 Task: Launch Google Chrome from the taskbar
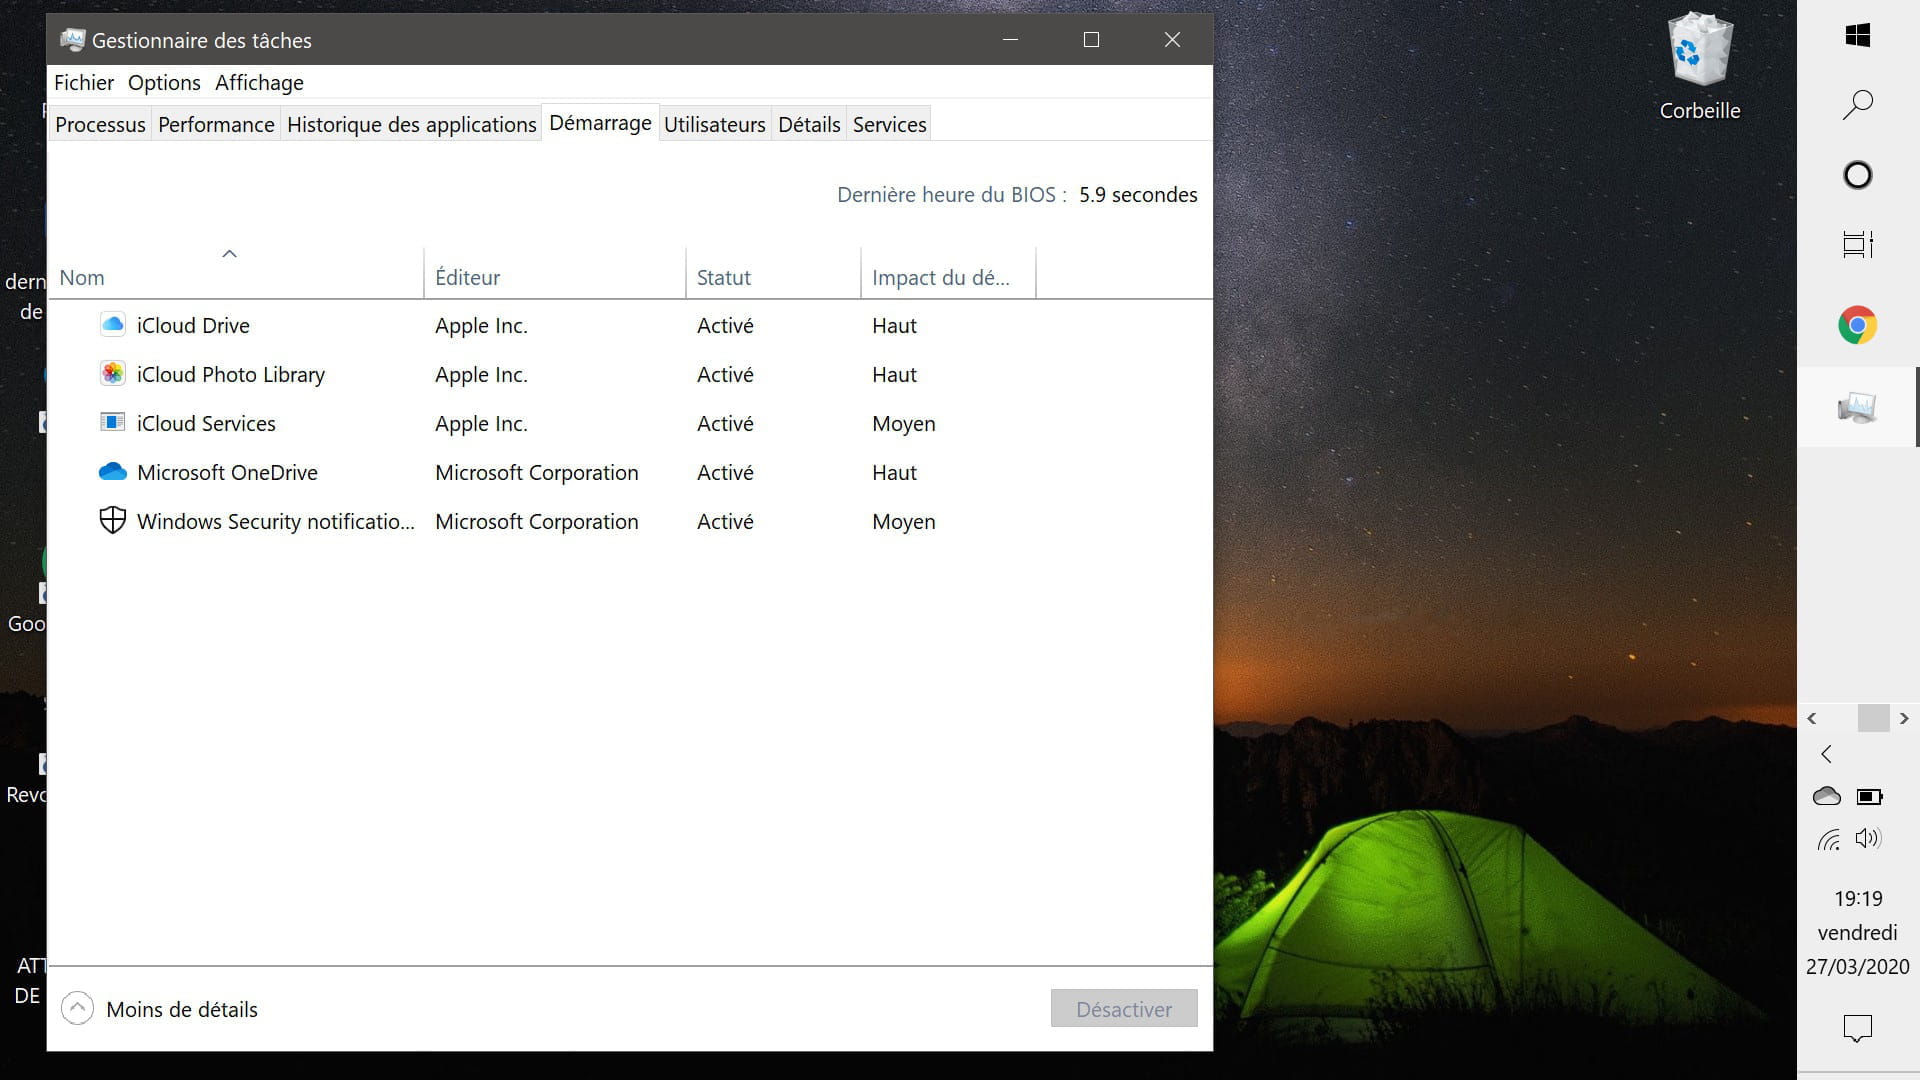click(x=1857, y=325)
